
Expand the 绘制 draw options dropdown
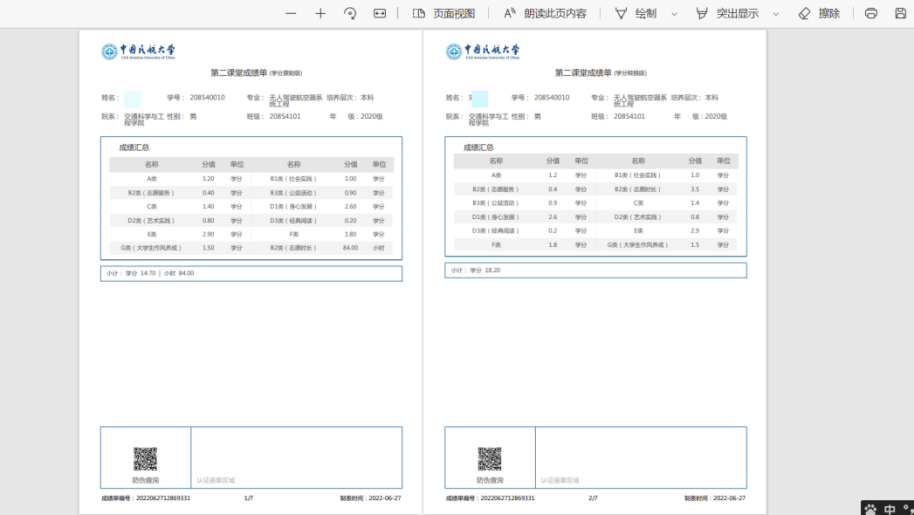point(674,14)
